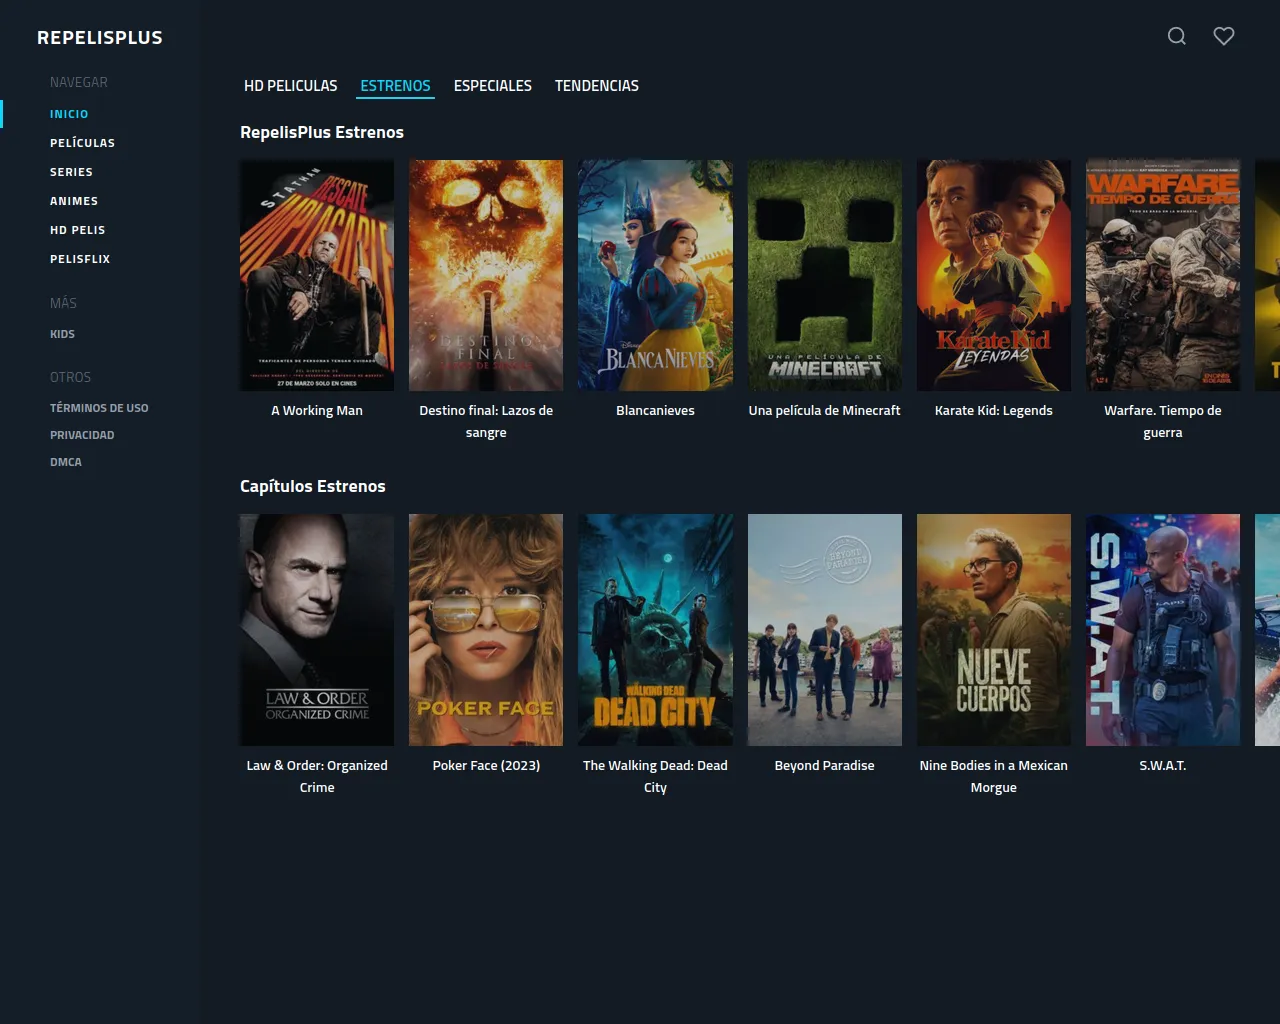Open the Beyond Paradise poster
Image resolution: width=1280 pixels, height=1024 pixels.
pos(825,630)
